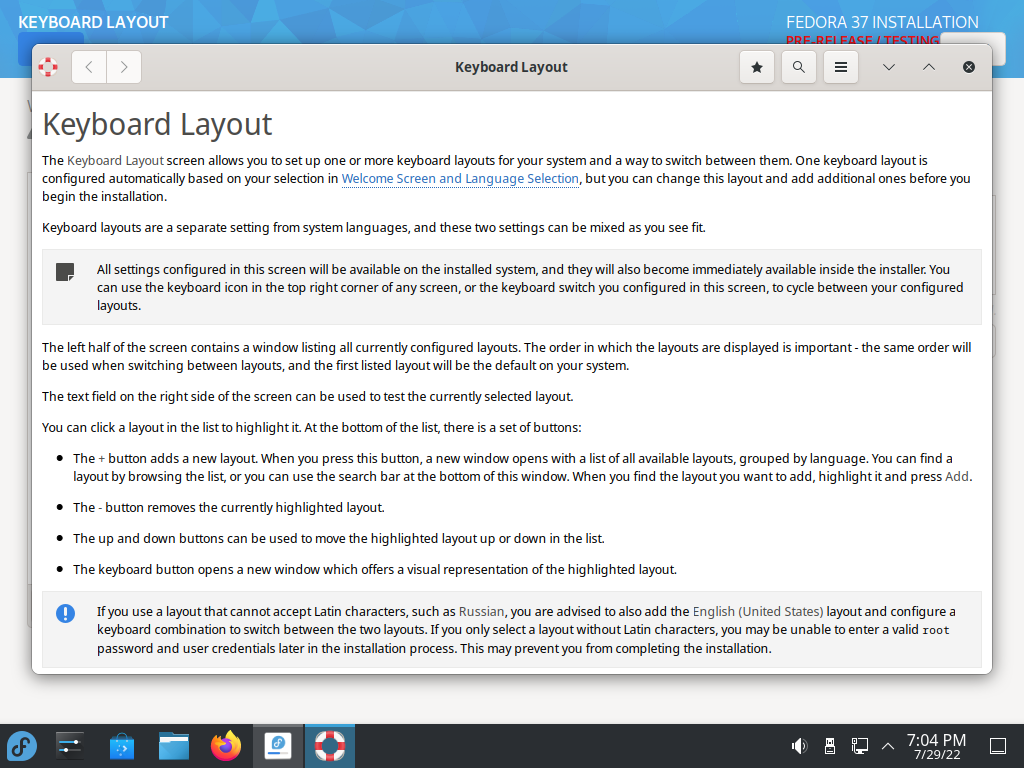The image size is (1024, 768).
Task: Open network connections tray icon
Action: click(x=859, y=746)
